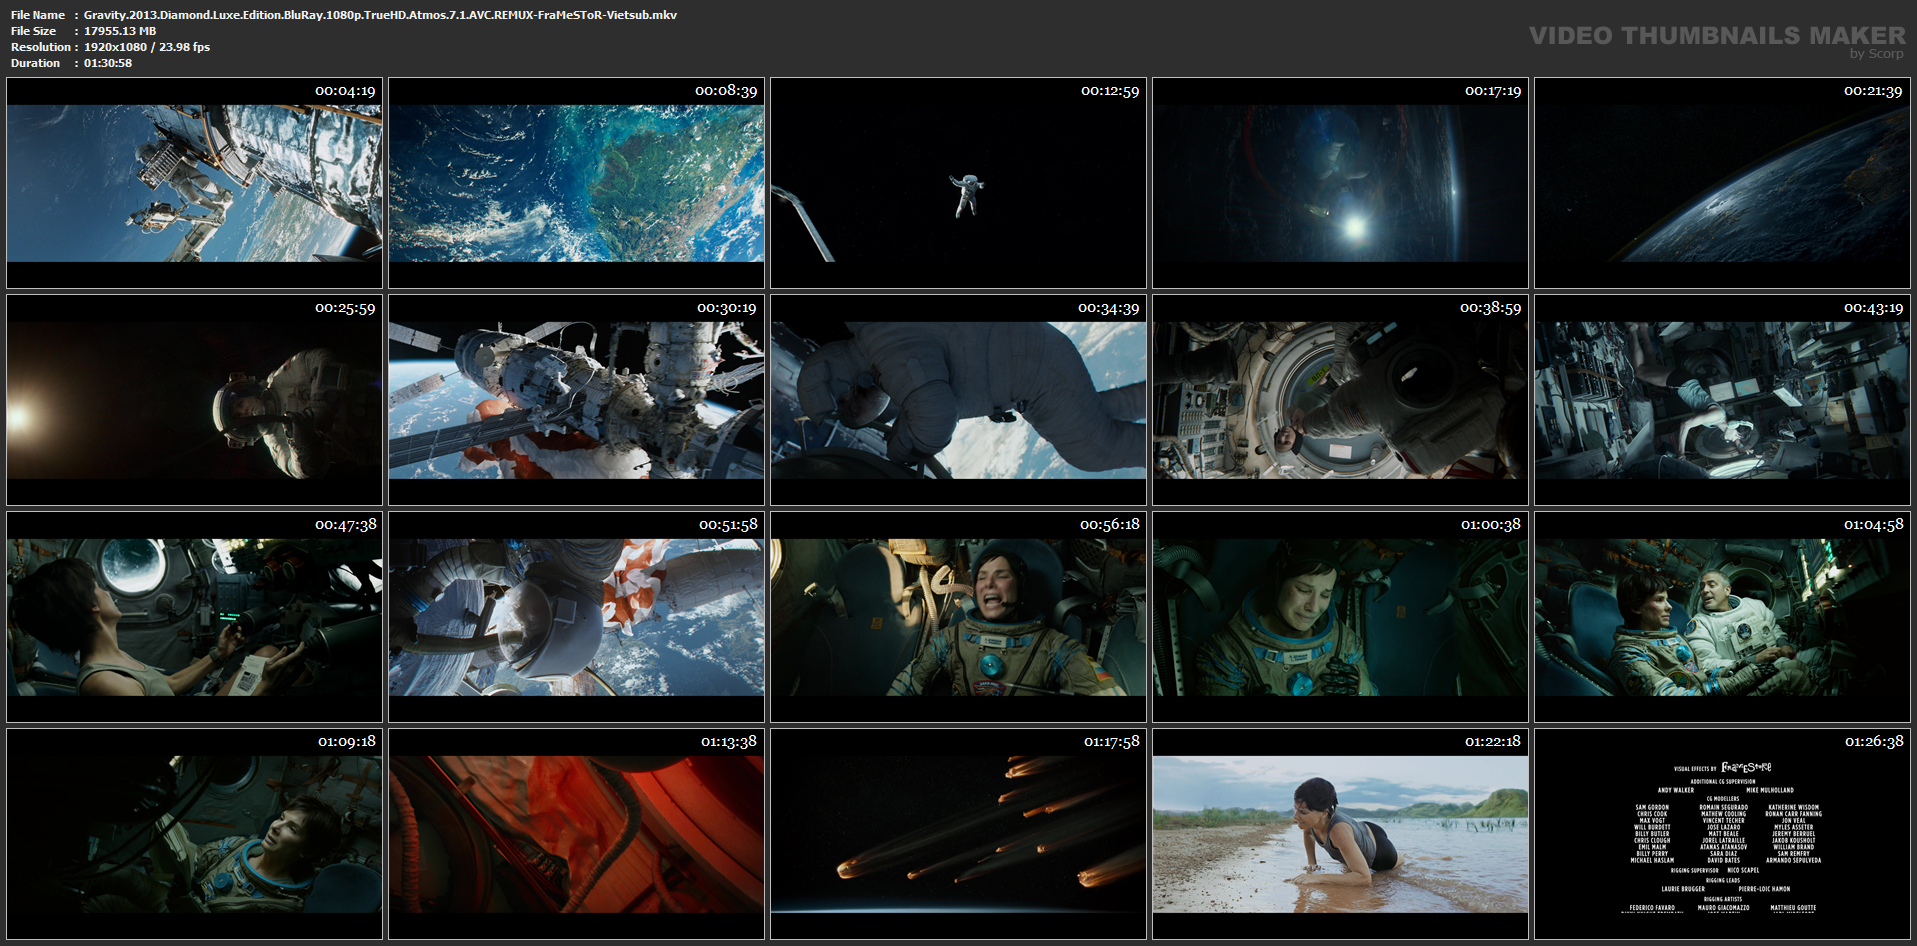
Task: Select the thumbnail timestamped 01:00:38
Action: click(x=1340, y=617)
